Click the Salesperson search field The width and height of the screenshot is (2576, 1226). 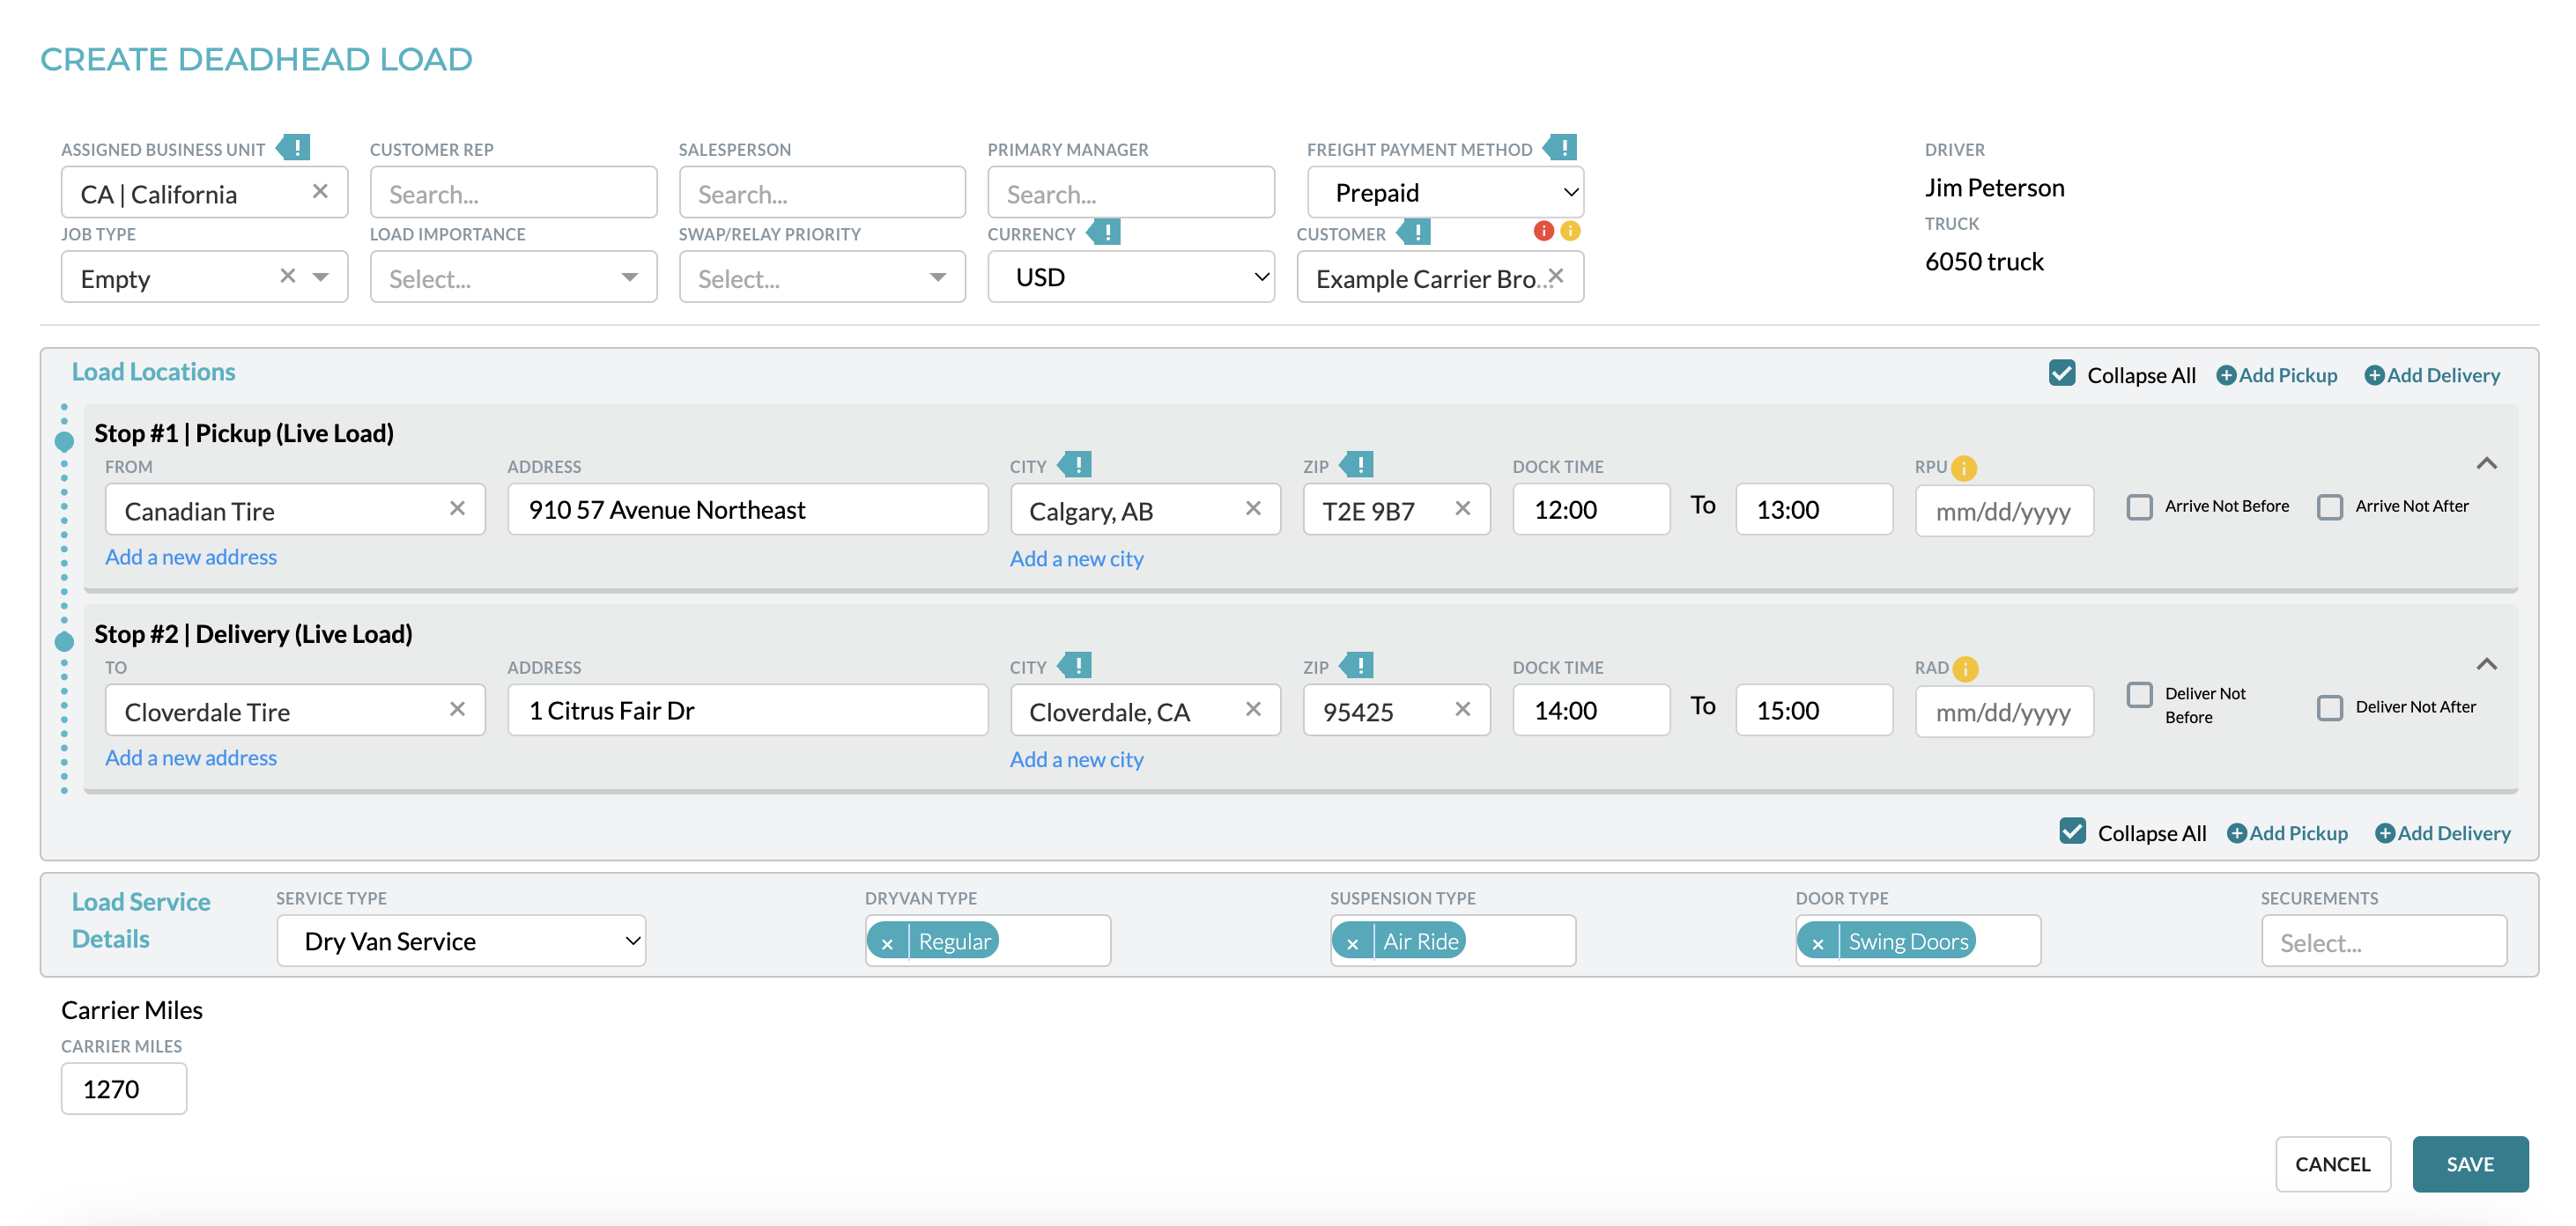[822, 192]
